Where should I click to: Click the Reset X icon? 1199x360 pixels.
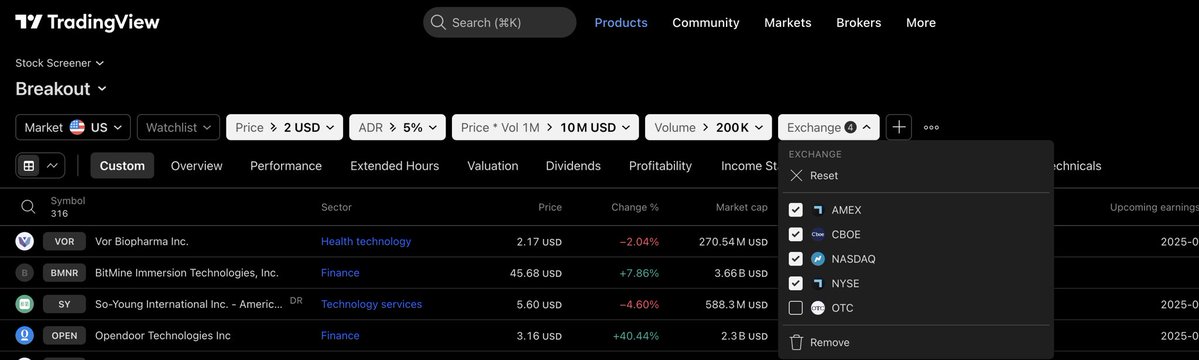coord(796,176)
